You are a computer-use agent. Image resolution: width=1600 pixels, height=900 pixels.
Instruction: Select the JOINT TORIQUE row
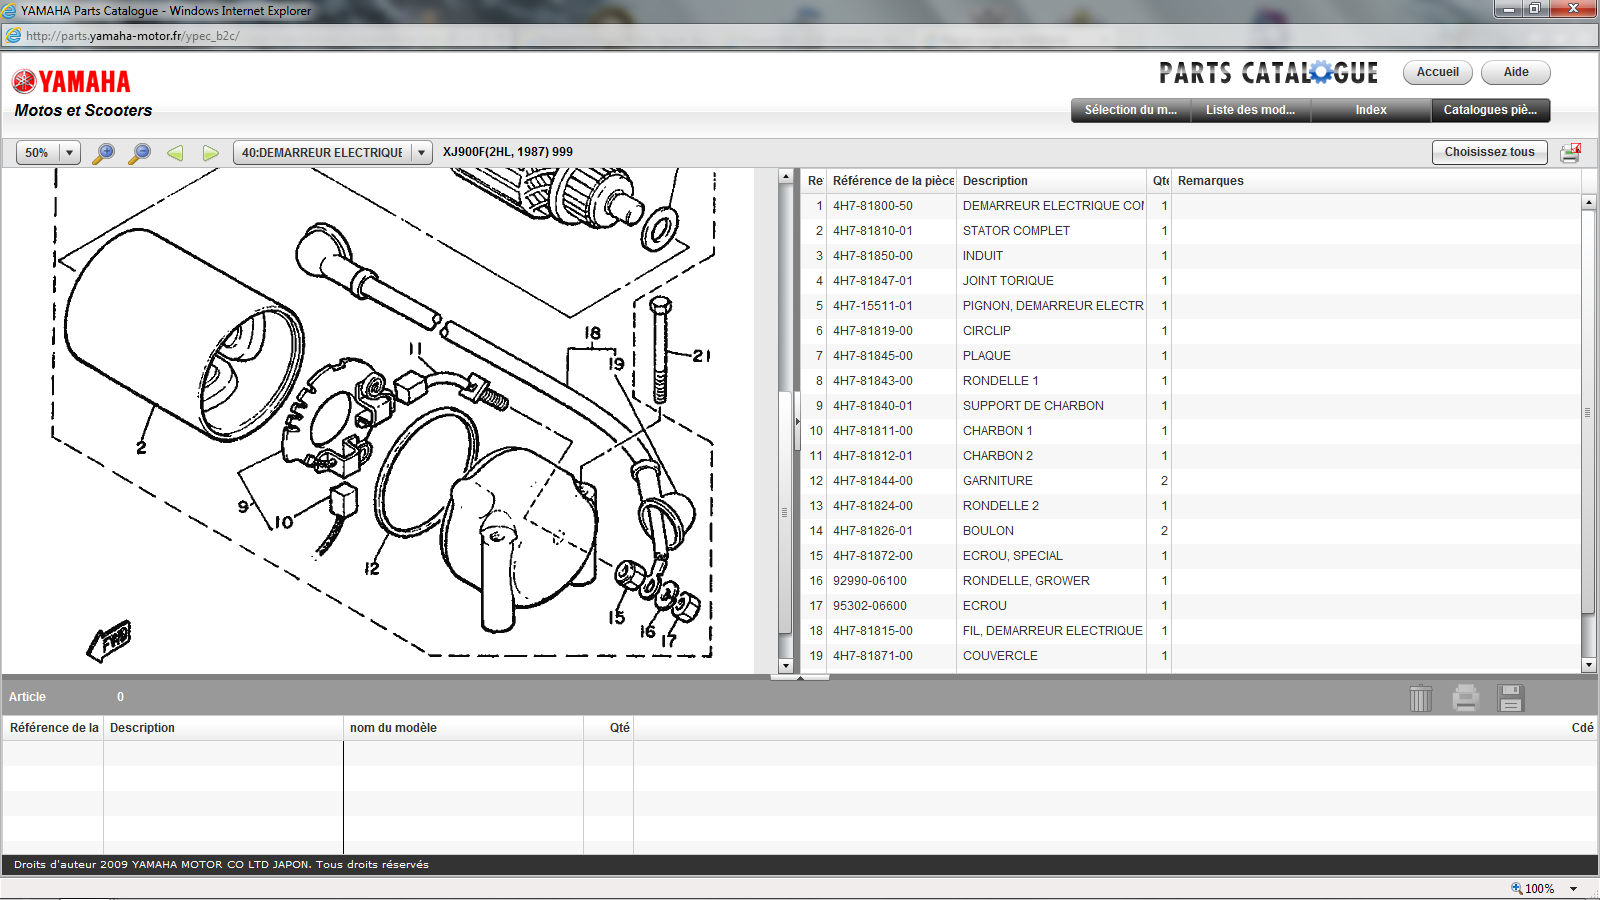[1191, 281]
